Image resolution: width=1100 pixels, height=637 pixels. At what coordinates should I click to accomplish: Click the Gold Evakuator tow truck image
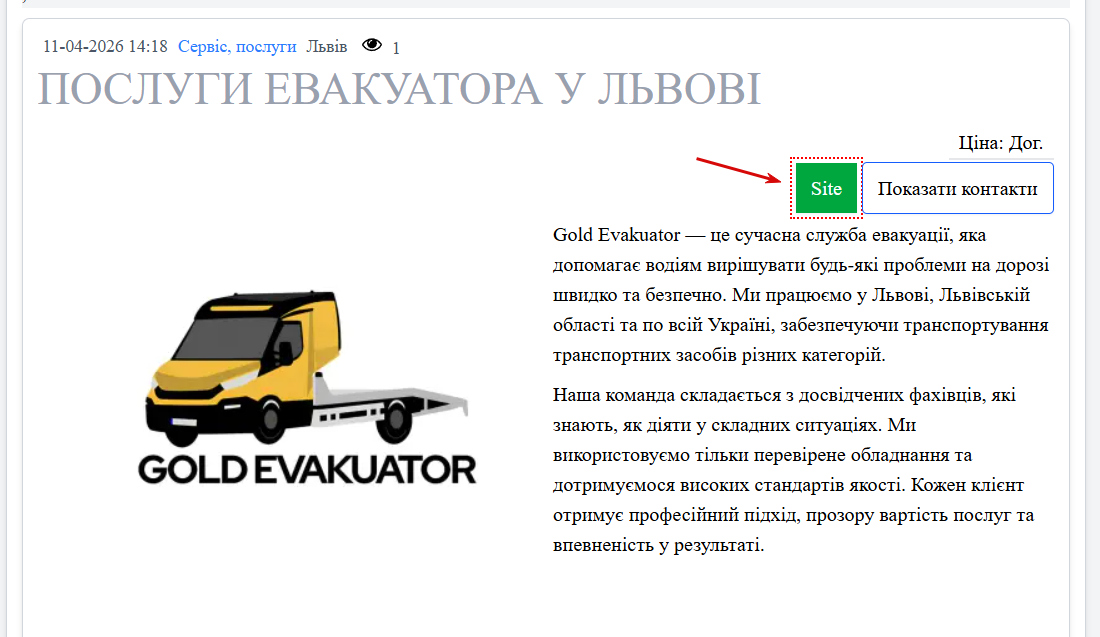click(x=307, y=387)
